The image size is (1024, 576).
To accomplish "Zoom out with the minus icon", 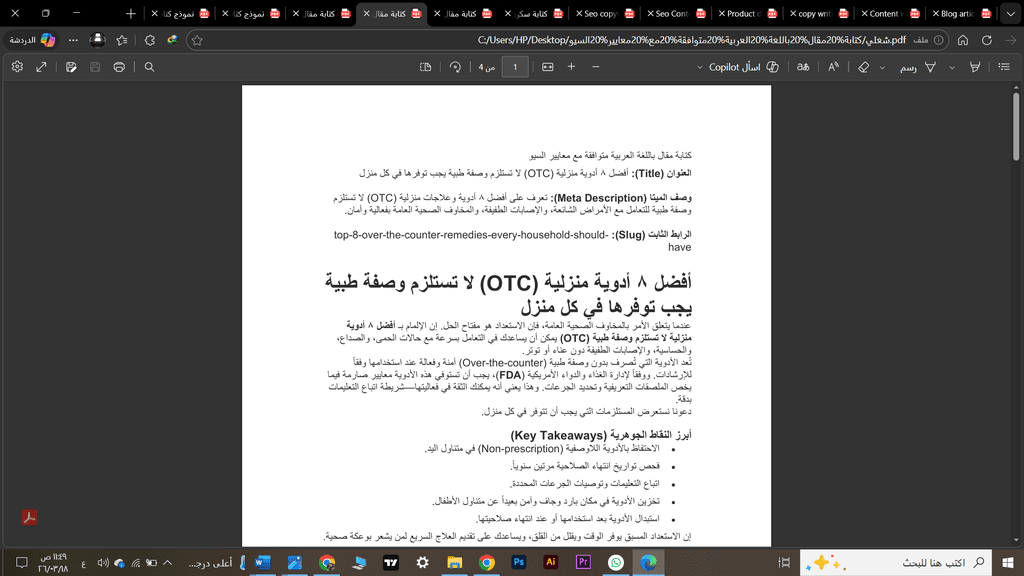I will click(596, 67).
